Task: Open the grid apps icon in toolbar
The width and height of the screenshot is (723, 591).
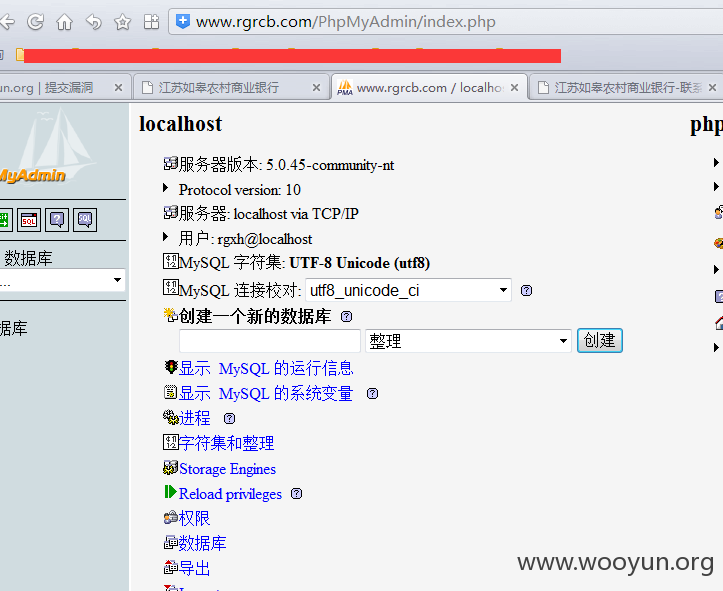Action: pos(151,22)
